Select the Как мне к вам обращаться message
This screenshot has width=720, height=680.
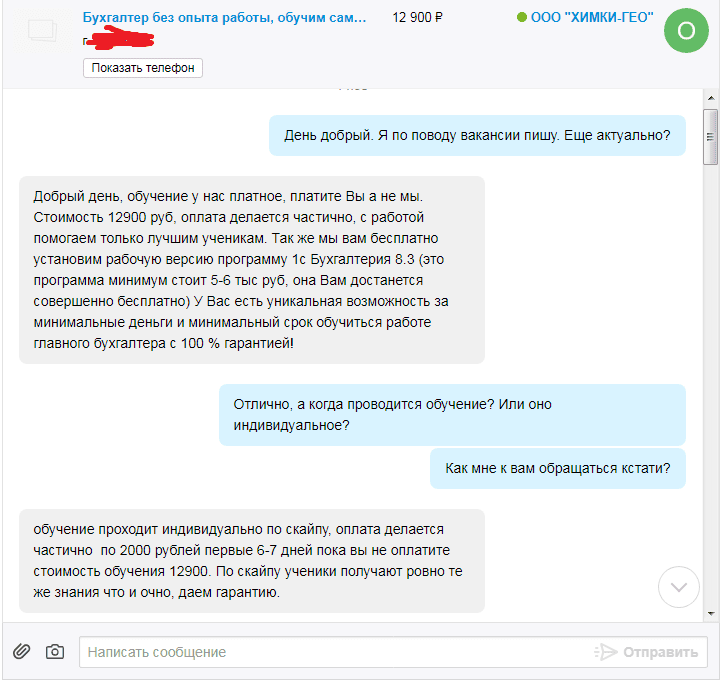coord(558,468)
